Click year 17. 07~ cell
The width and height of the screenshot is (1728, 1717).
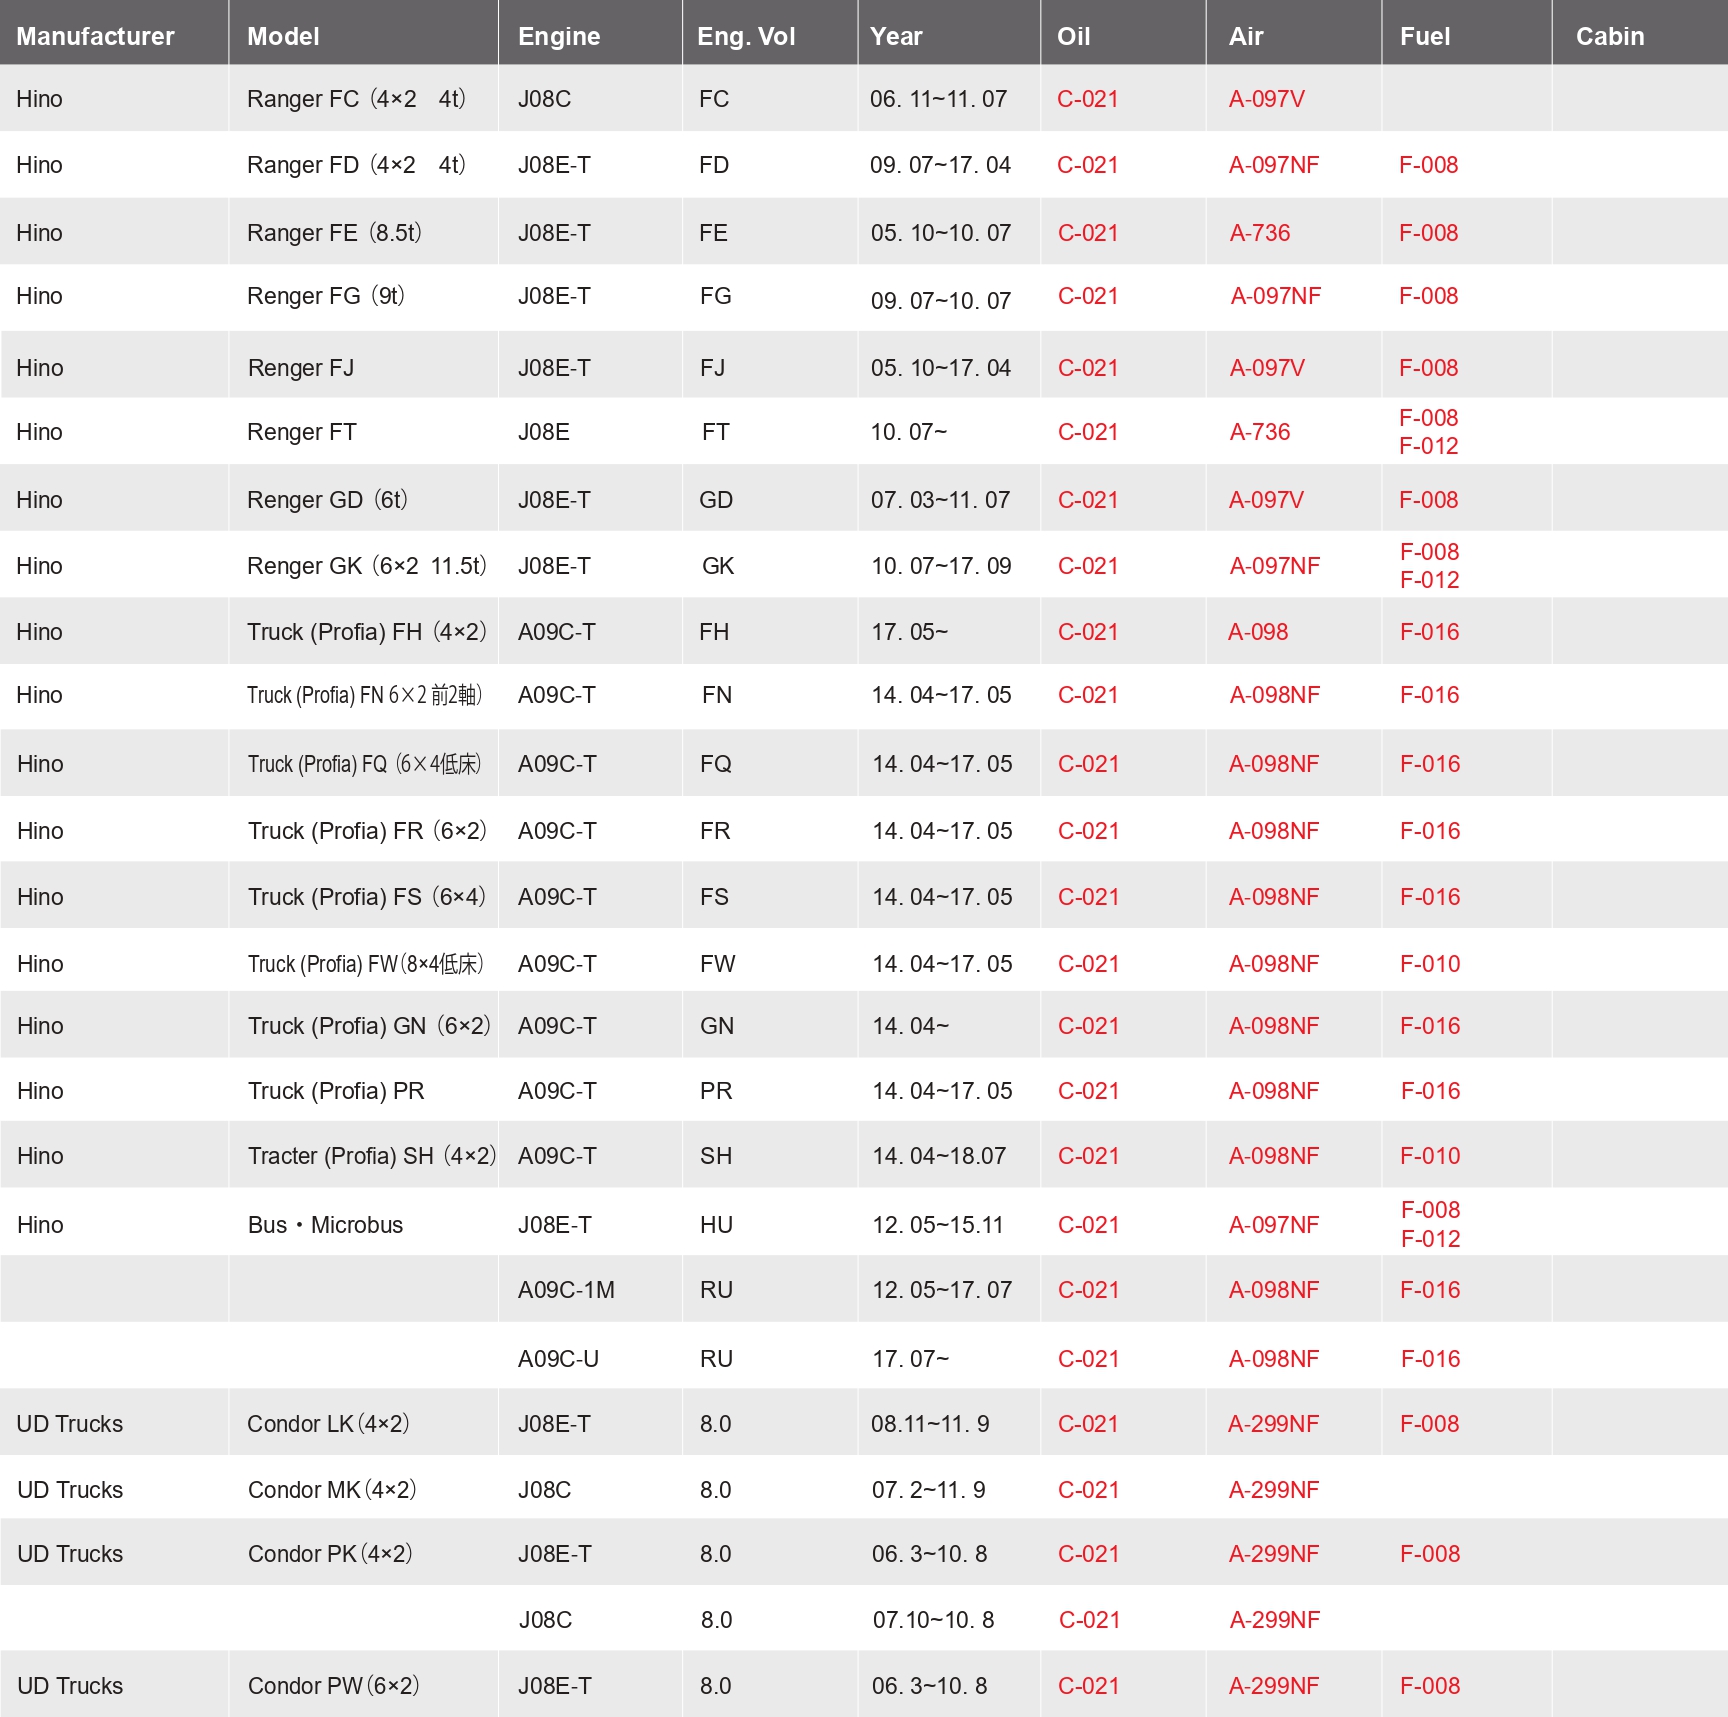click(x=910, y=1359)
